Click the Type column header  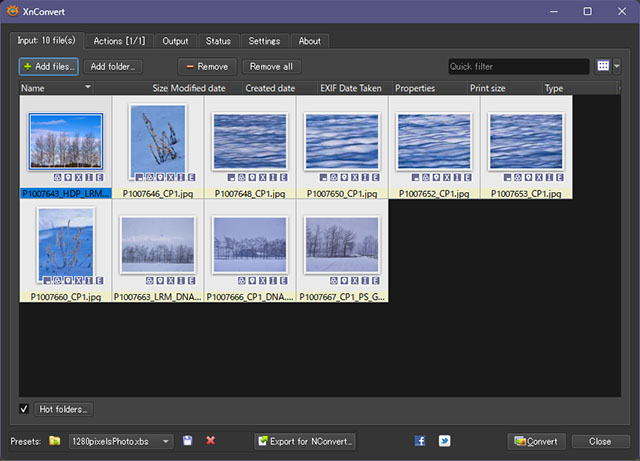[x=580, y=88]
